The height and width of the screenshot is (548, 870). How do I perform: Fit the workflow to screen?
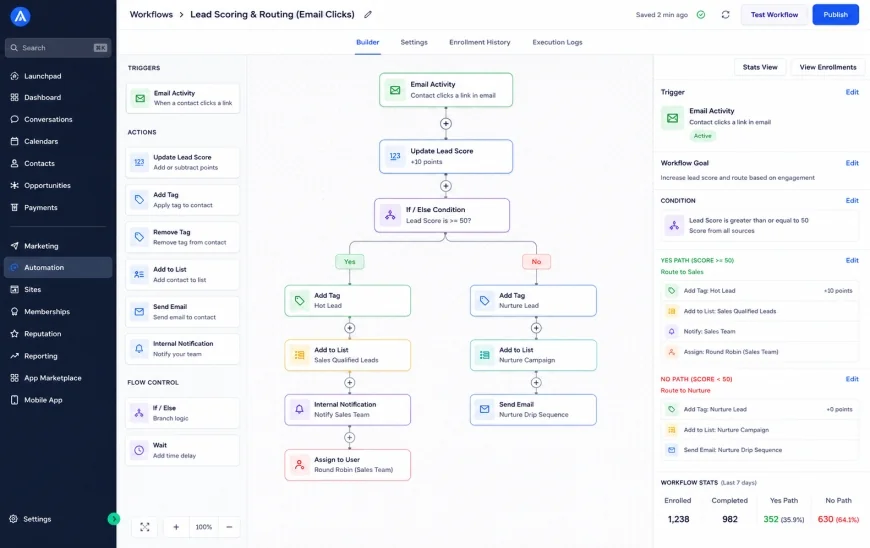tap(145, 527)
